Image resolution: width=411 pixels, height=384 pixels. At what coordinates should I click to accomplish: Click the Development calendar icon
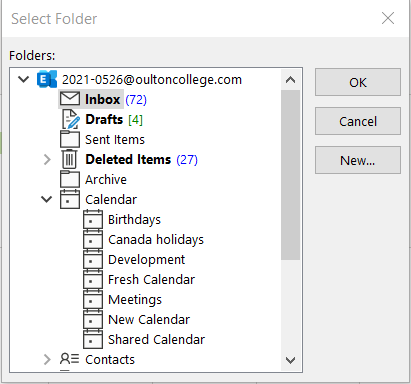pyautogui.click(x=93, y=259)
